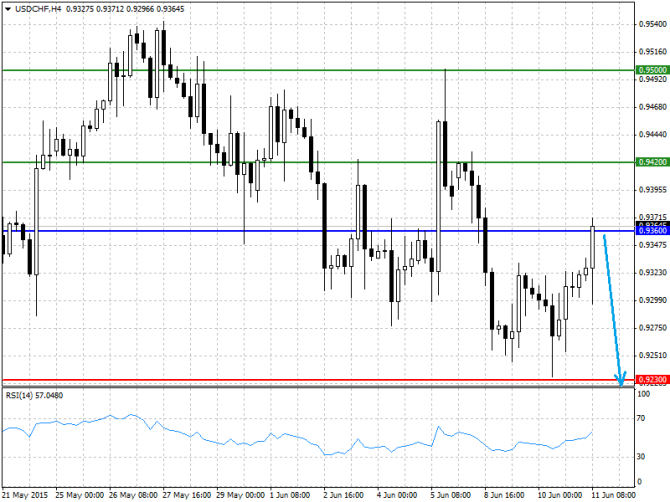This screenshot has height=502, width=670.
Task: Click the 0.93230 price axis value
Action: (x=653, y=273)
